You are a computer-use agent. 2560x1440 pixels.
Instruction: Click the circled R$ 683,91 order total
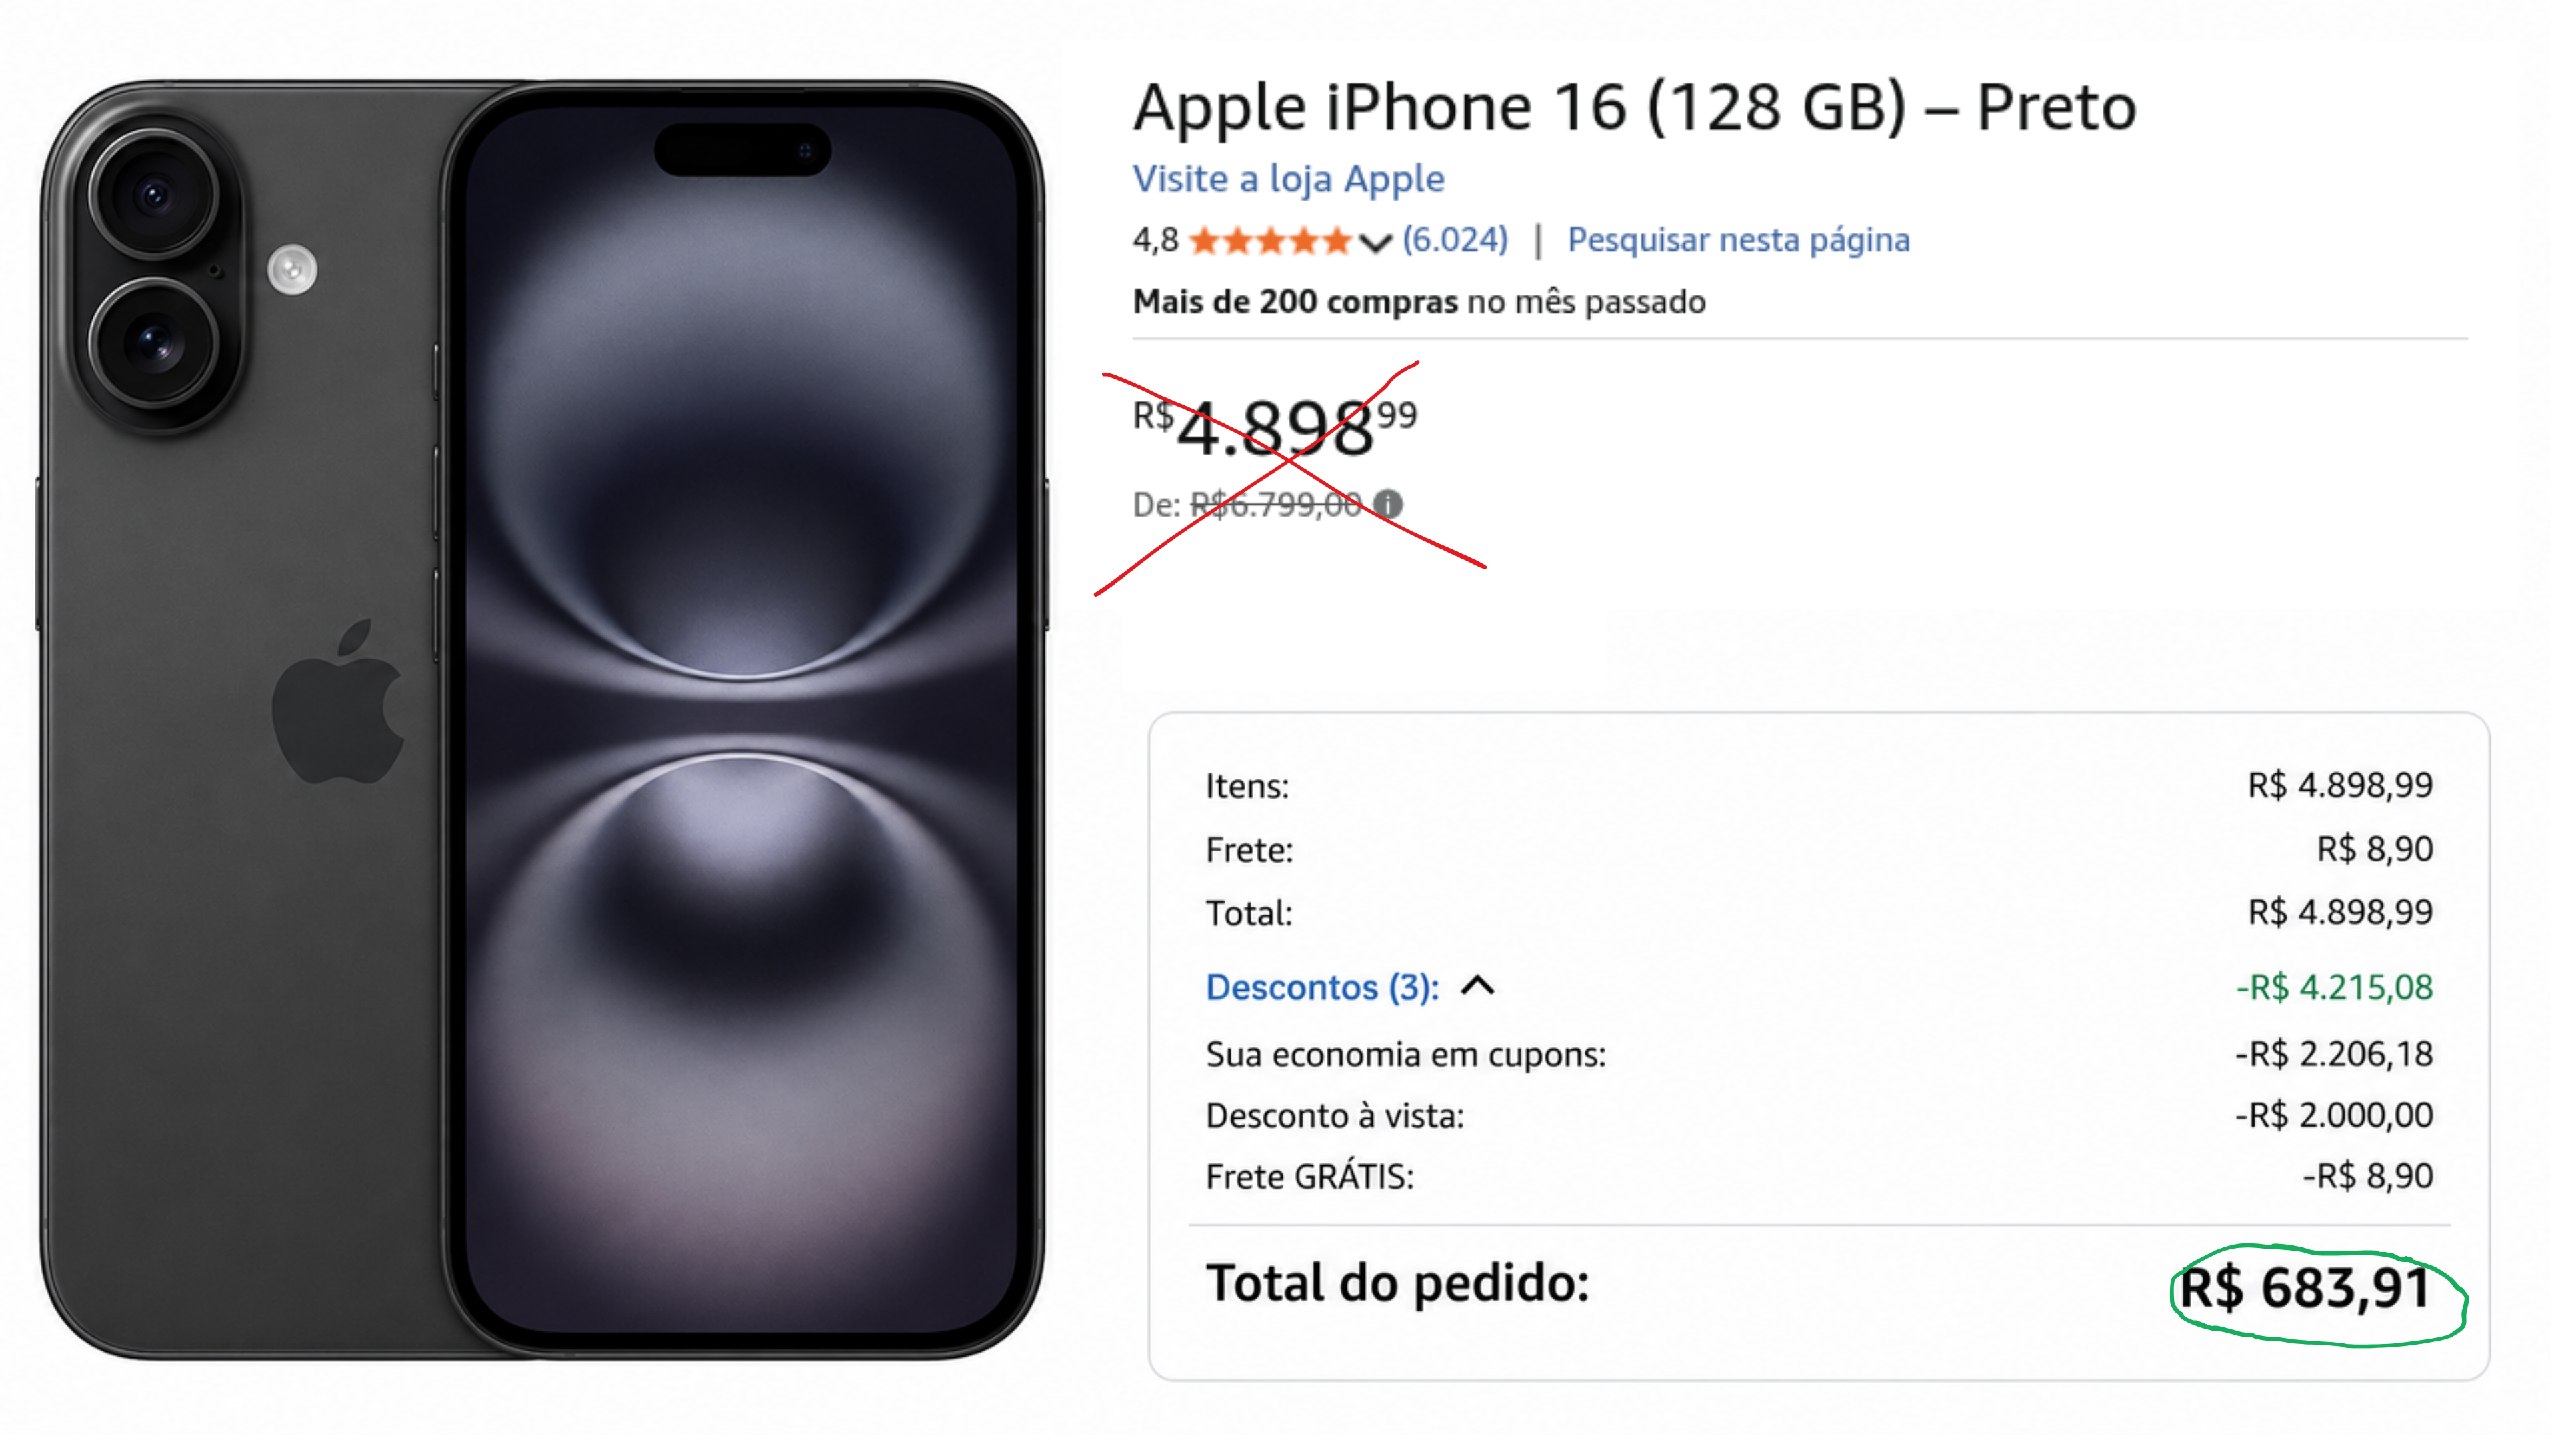click(x=2304, y=1288)
